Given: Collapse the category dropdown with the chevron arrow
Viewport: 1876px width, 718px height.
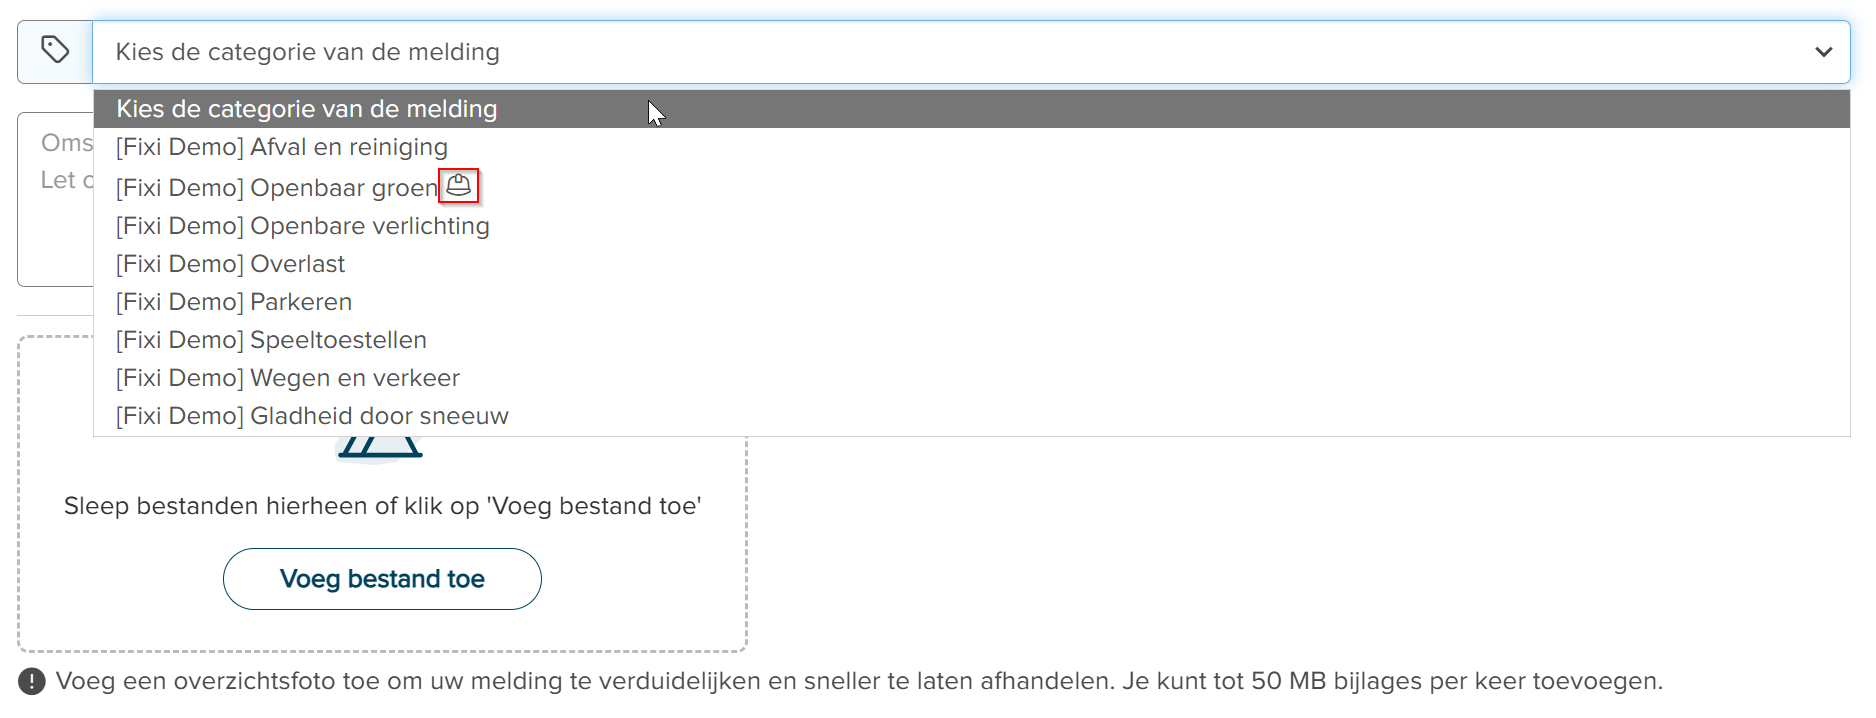Looking at the screenshot, I should (1823, 52).
